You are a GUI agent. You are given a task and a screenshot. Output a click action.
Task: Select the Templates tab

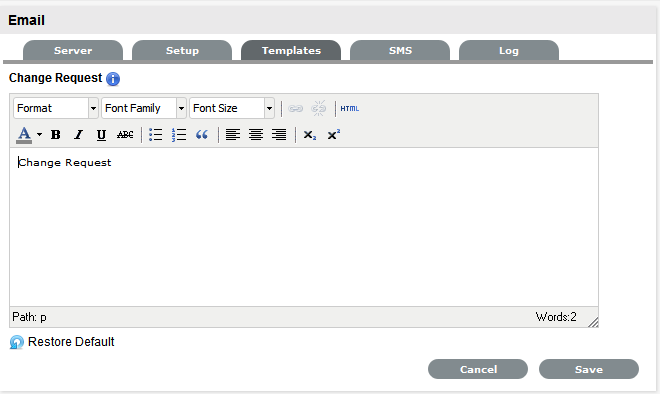pyautogui.click(x=291, y=51)
